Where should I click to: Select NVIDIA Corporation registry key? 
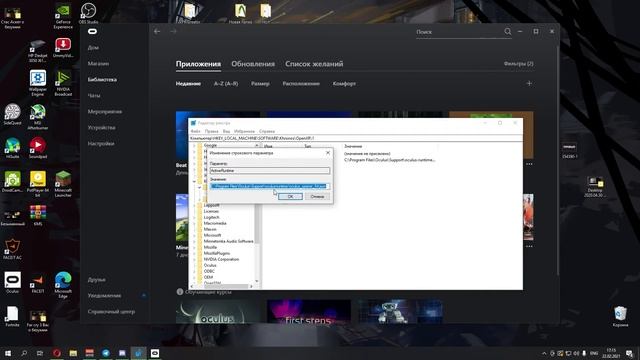pyautogui.click(x=221, y=259)
